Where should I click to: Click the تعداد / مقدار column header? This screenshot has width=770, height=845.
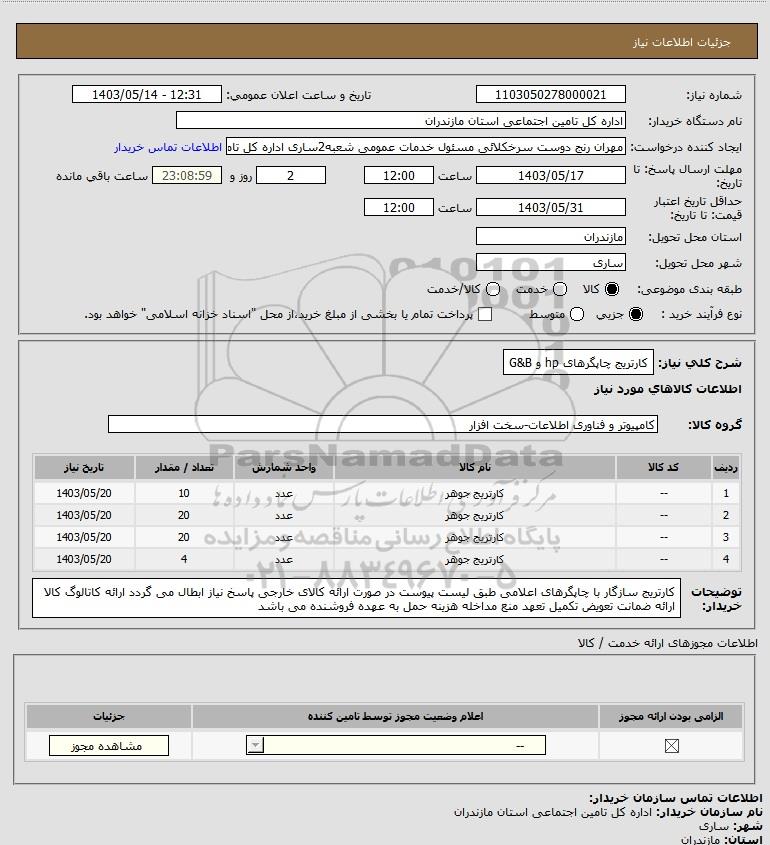[184, 468]
